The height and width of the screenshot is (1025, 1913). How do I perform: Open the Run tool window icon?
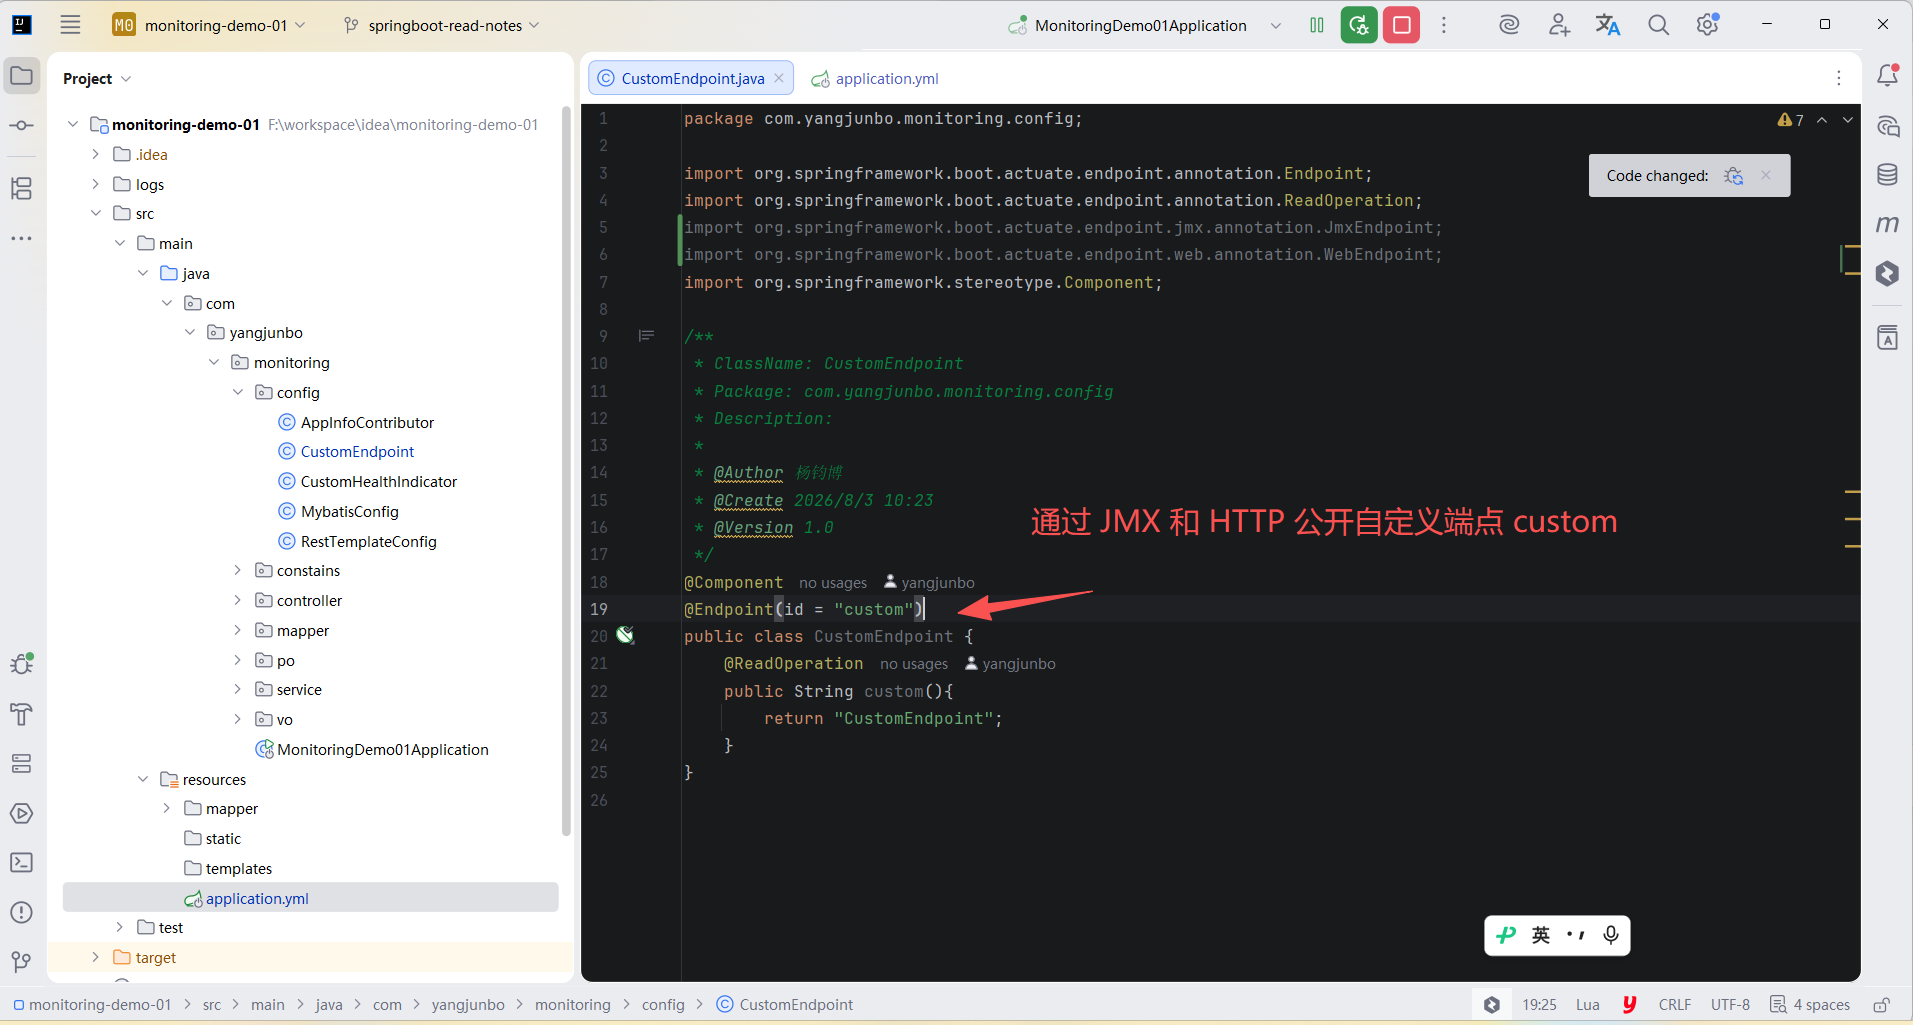point(22,813)
